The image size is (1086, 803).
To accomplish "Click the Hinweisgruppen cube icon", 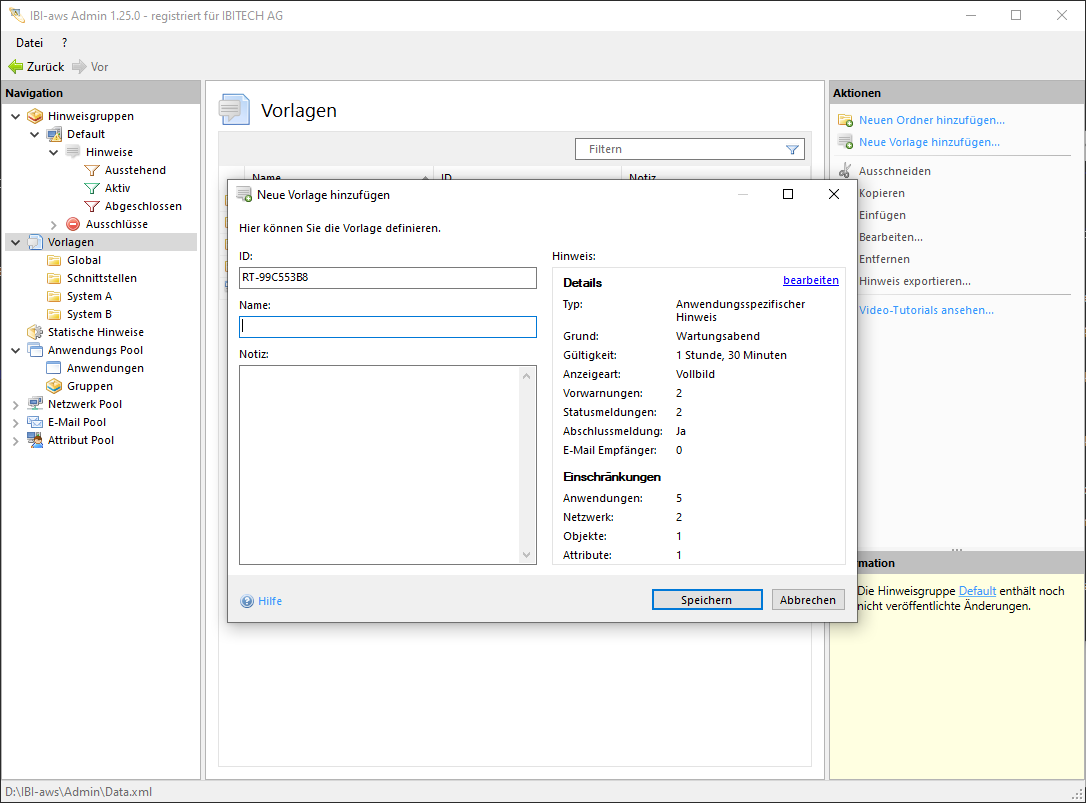I will 35,116.
